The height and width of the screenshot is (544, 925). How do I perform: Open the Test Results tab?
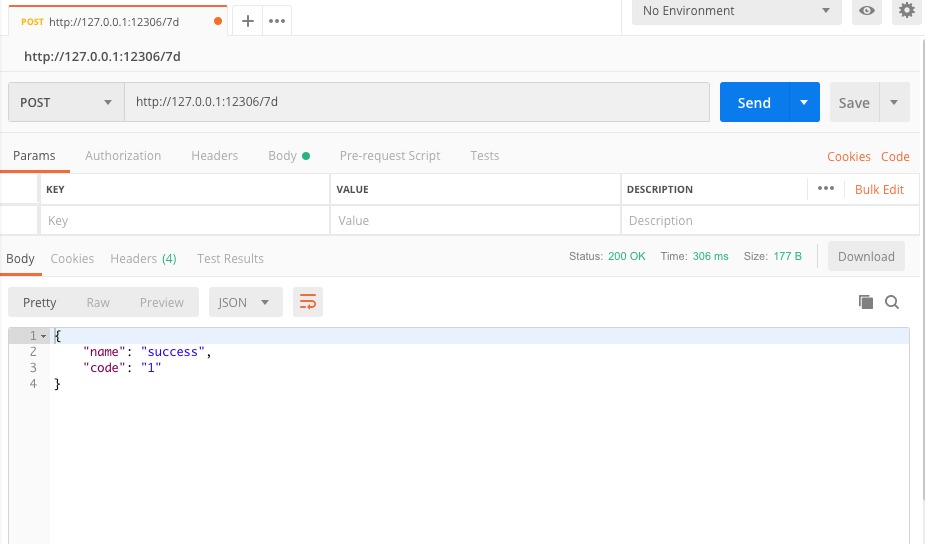(x=230, y=258)
